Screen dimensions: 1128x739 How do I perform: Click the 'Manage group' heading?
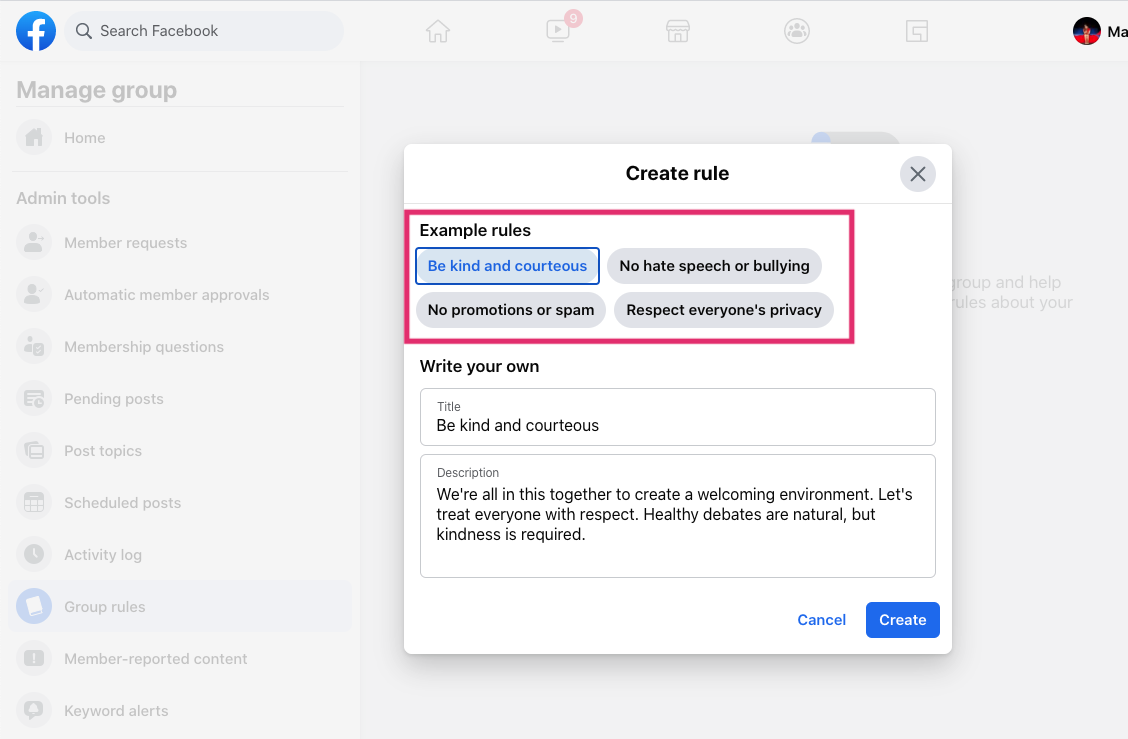pyautogui.click(x=96, y=90)
